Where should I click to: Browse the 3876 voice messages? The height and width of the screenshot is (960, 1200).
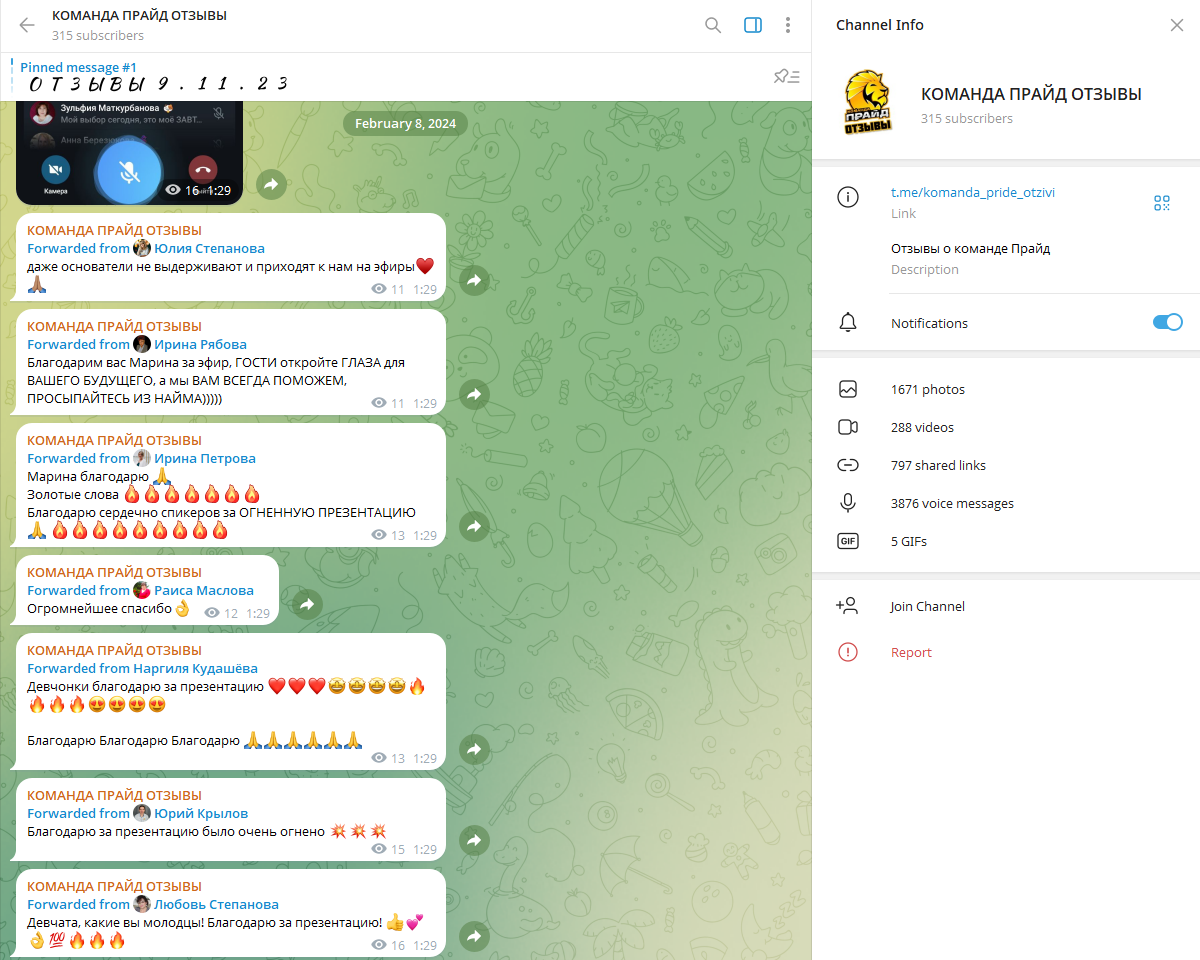[x=951, y=503]
